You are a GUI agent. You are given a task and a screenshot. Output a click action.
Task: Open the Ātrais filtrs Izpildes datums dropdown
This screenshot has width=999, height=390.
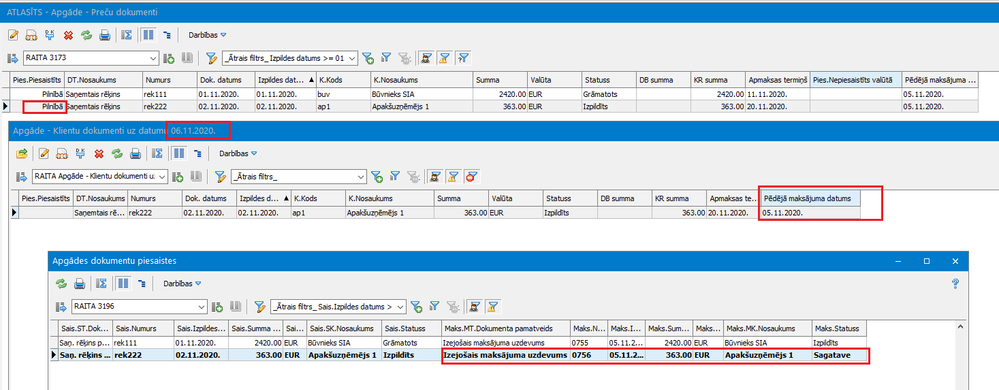(352, 58)
